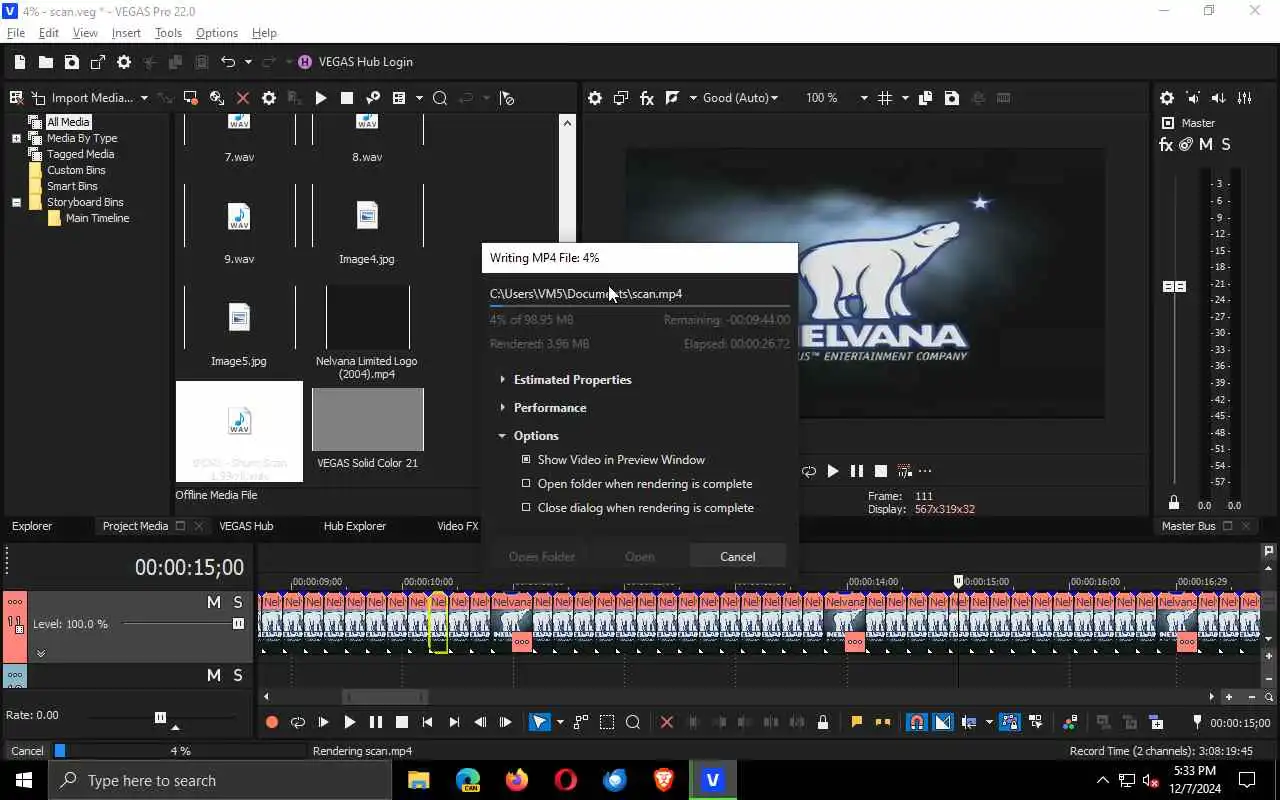
Task: Select the VEGAS Solid Color 21 thumbnail
Action: coord(368,420)
